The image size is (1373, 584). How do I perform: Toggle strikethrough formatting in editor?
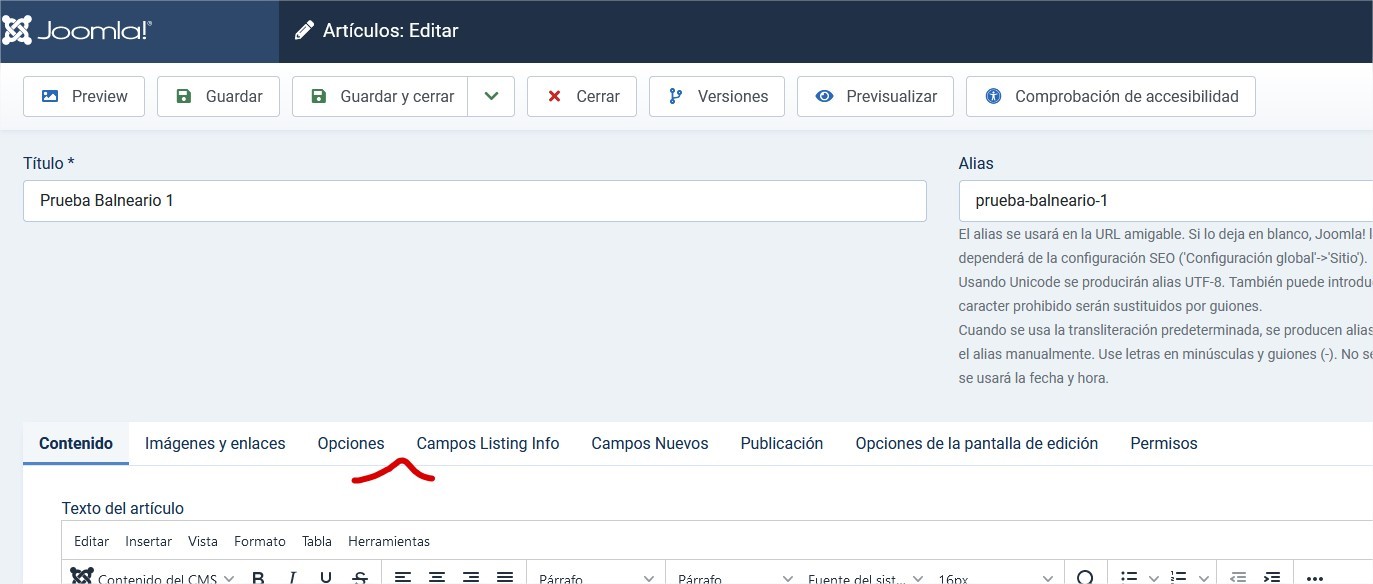tap(361, 577)
